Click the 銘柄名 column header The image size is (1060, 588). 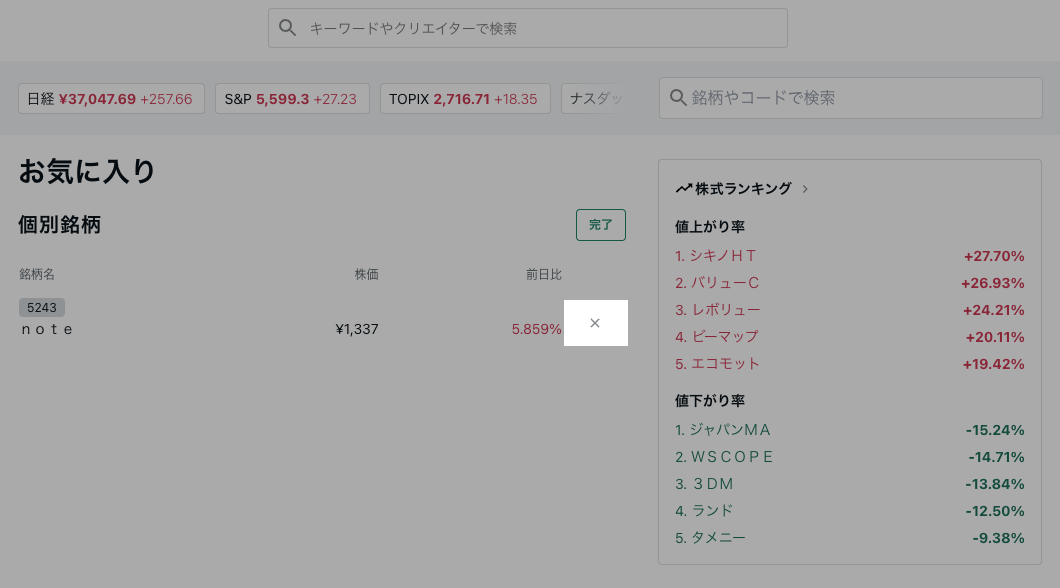coord(37,274)
